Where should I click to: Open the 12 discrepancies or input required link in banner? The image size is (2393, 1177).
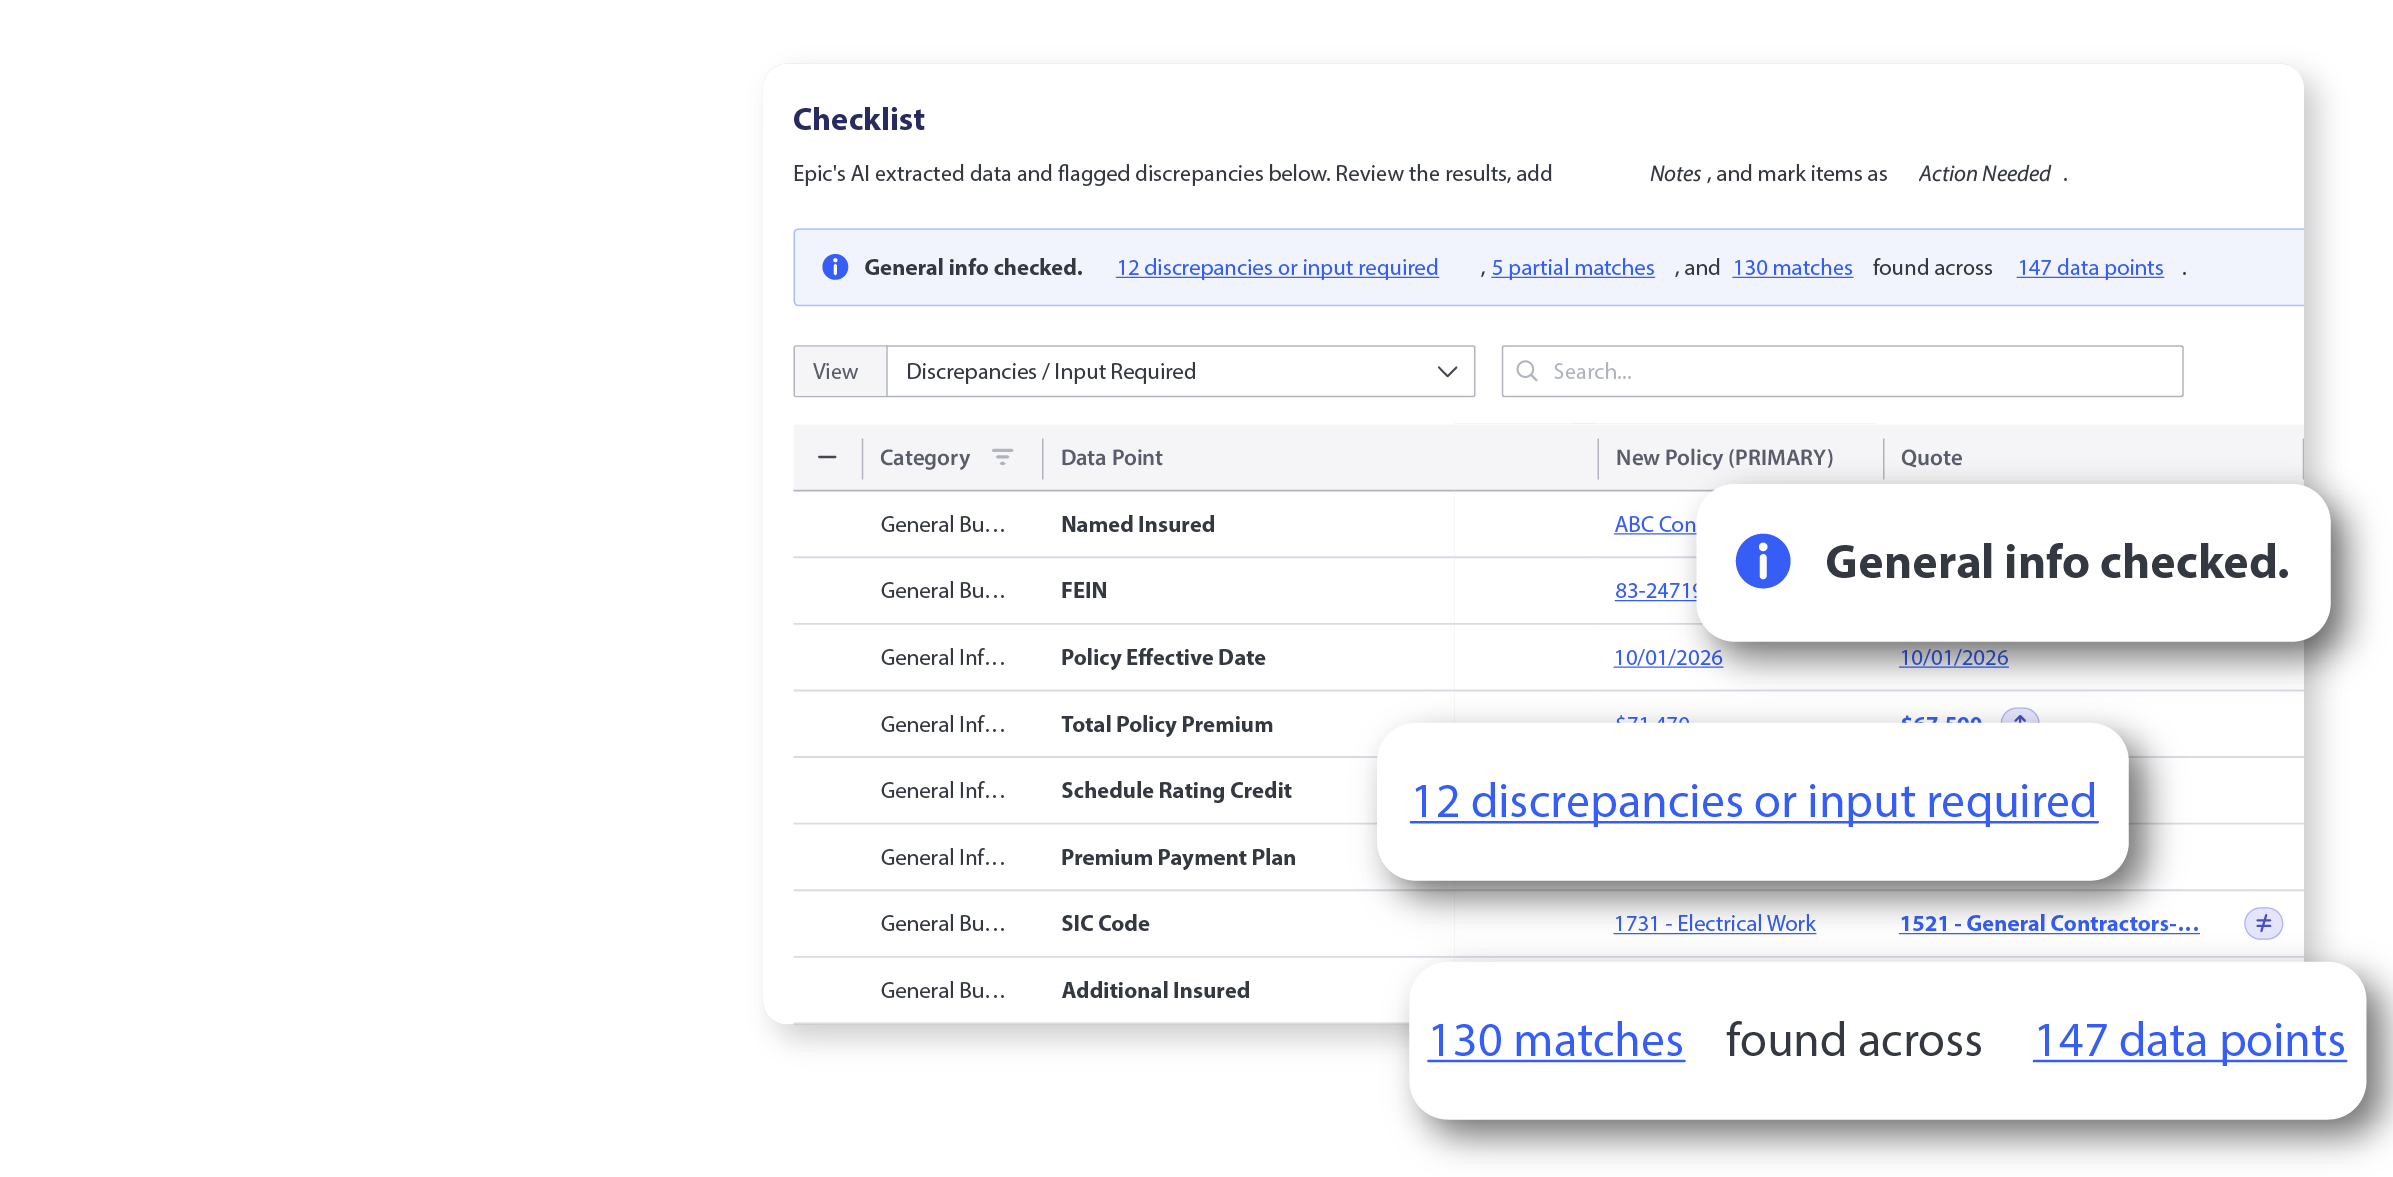point(1277,267)
